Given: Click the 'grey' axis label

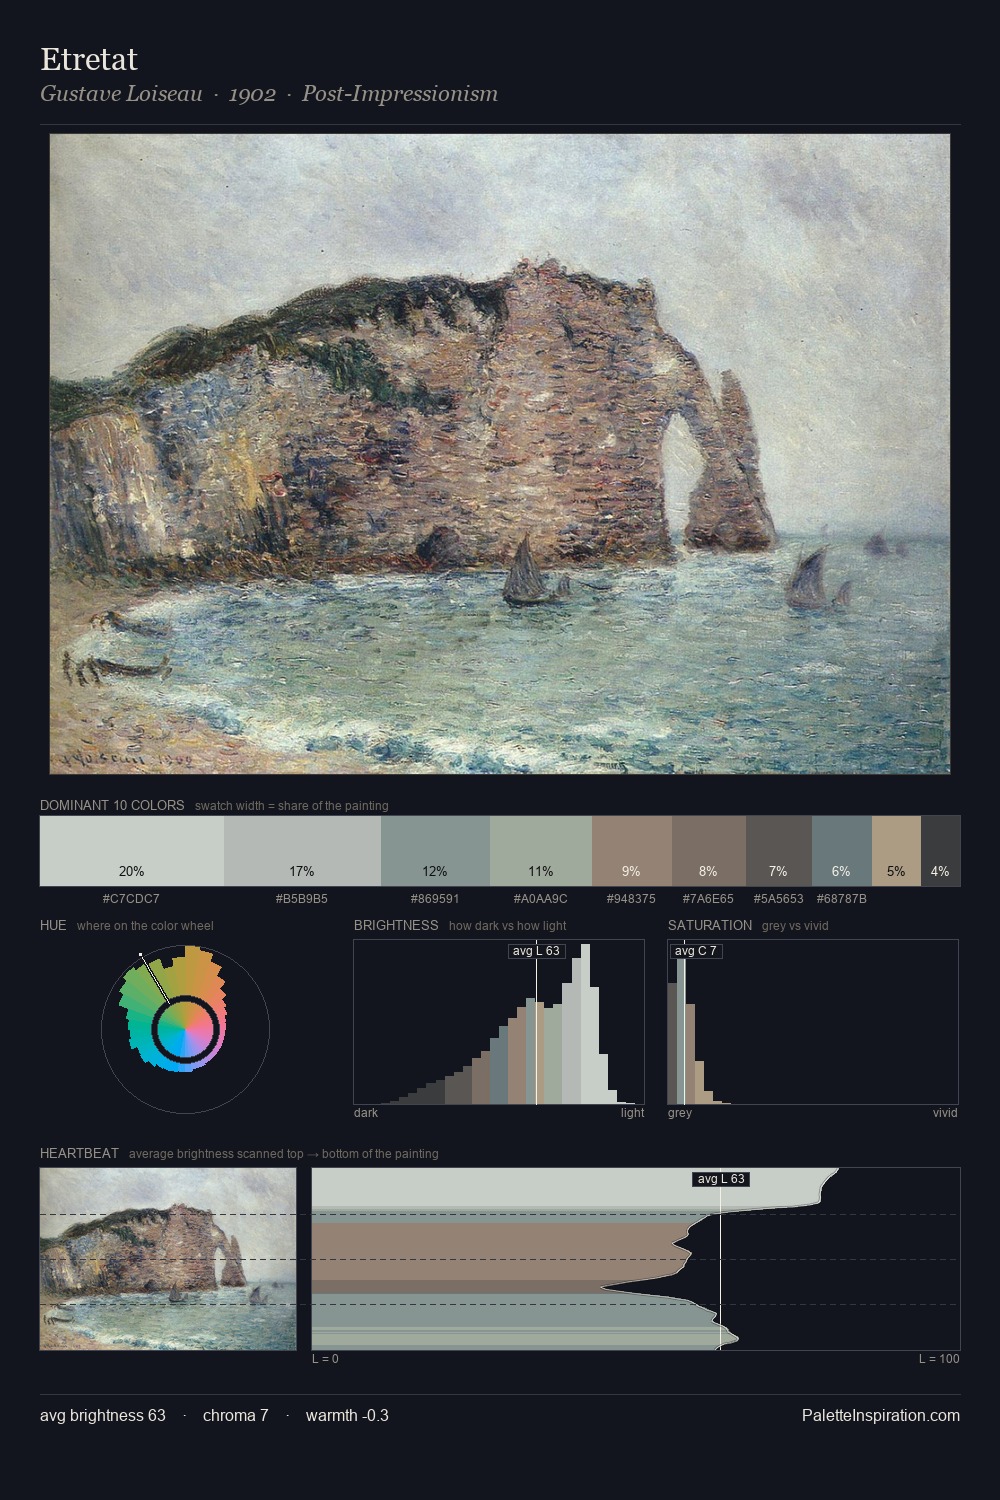Looking at the screenshot, I should pos(680,1113).
